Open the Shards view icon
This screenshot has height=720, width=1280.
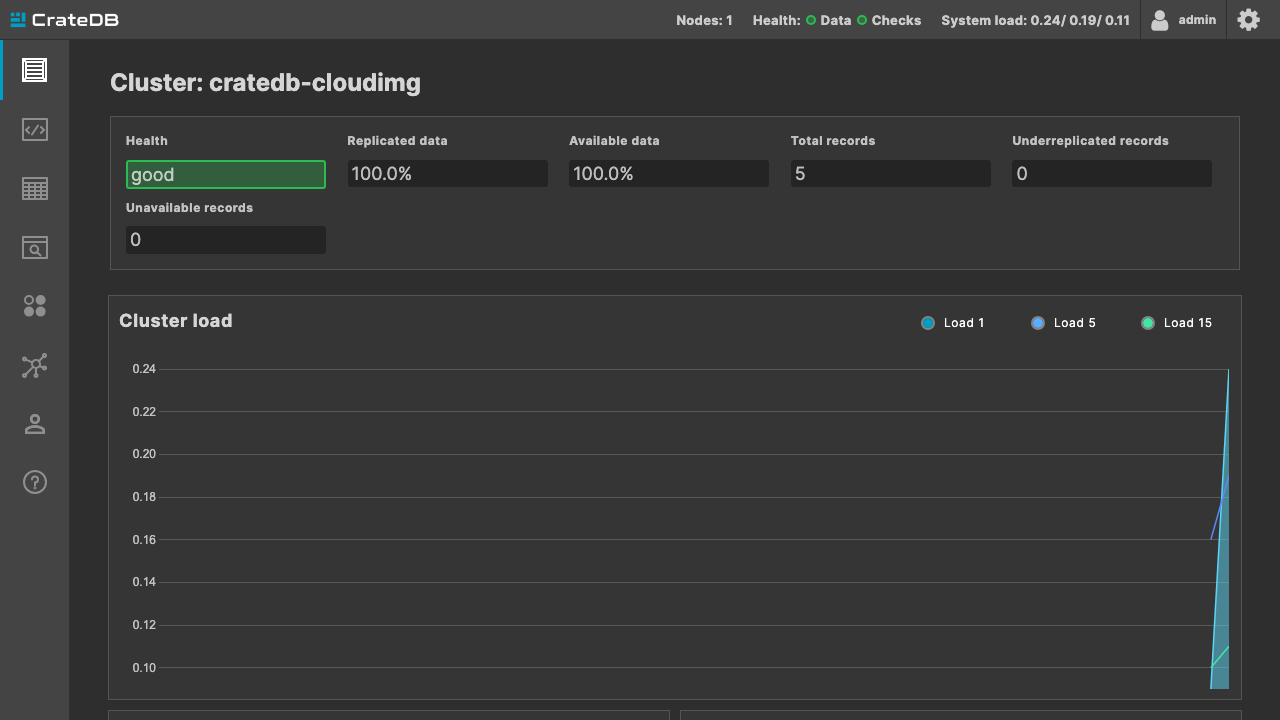[35, 306]
